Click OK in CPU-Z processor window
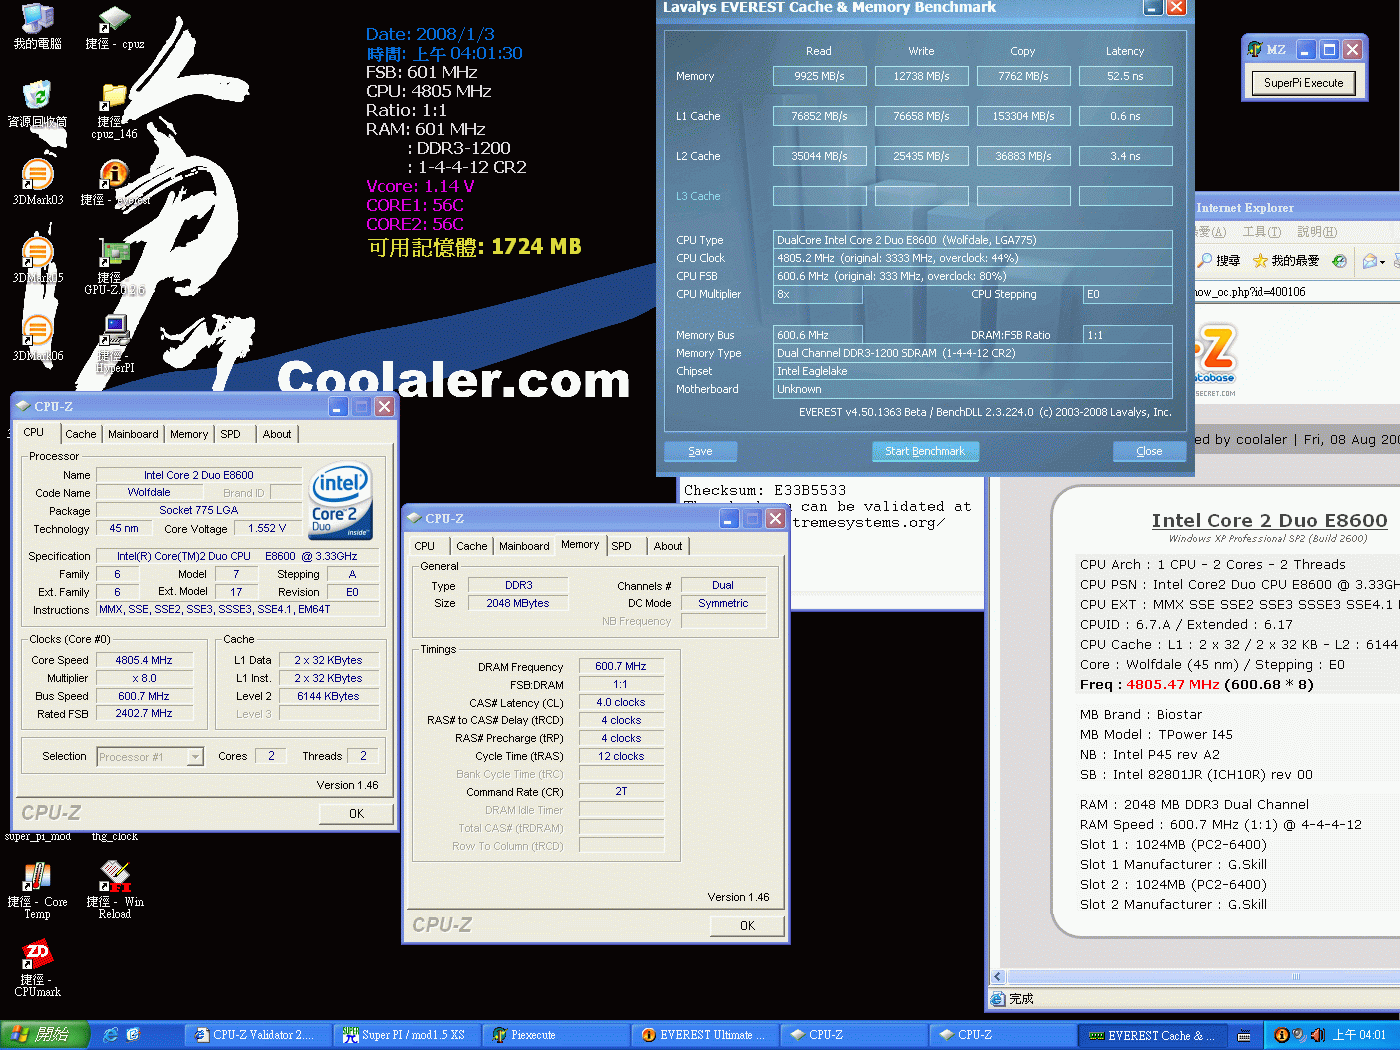Viewport: 1400px width, 1050px height. 356,814
